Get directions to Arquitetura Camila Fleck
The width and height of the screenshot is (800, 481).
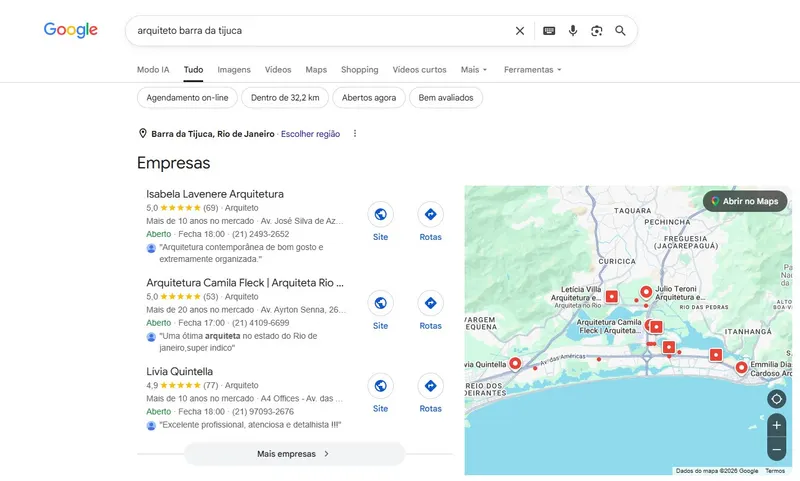[430, 303]
